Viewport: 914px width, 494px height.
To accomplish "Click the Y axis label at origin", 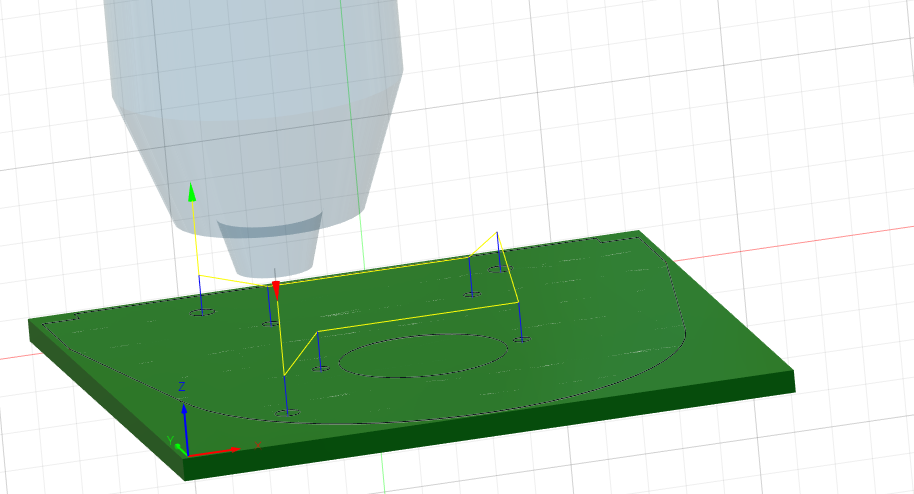I will pyautogui.click(x=171, y=440).
